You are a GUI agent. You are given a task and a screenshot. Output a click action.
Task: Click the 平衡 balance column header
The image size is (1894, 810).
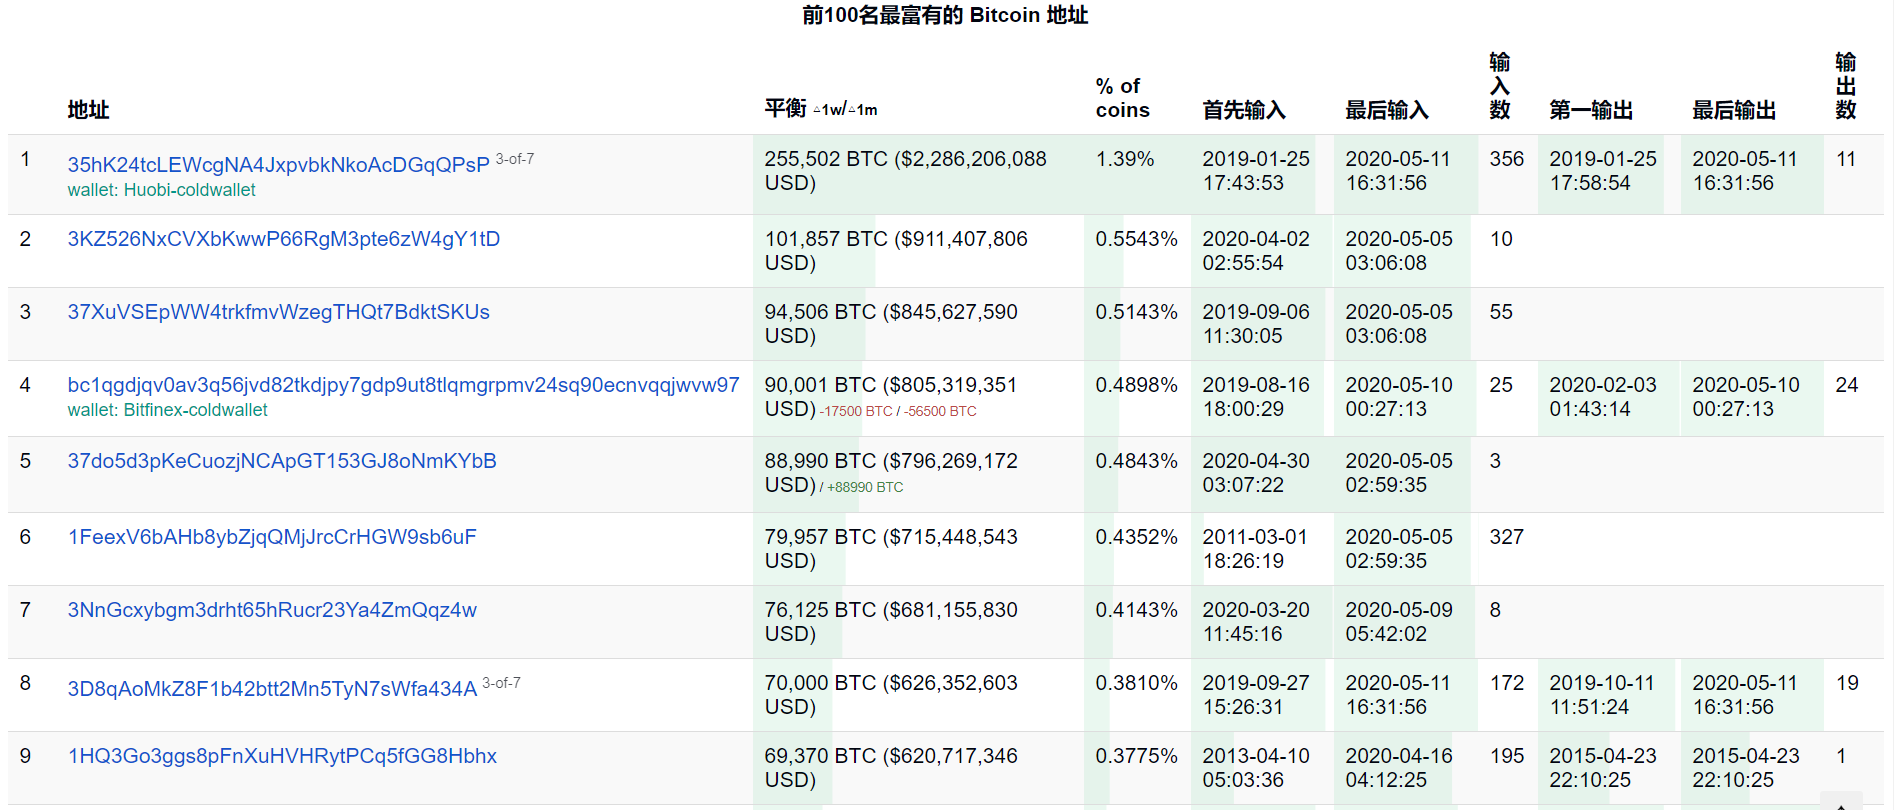[785, 108]
